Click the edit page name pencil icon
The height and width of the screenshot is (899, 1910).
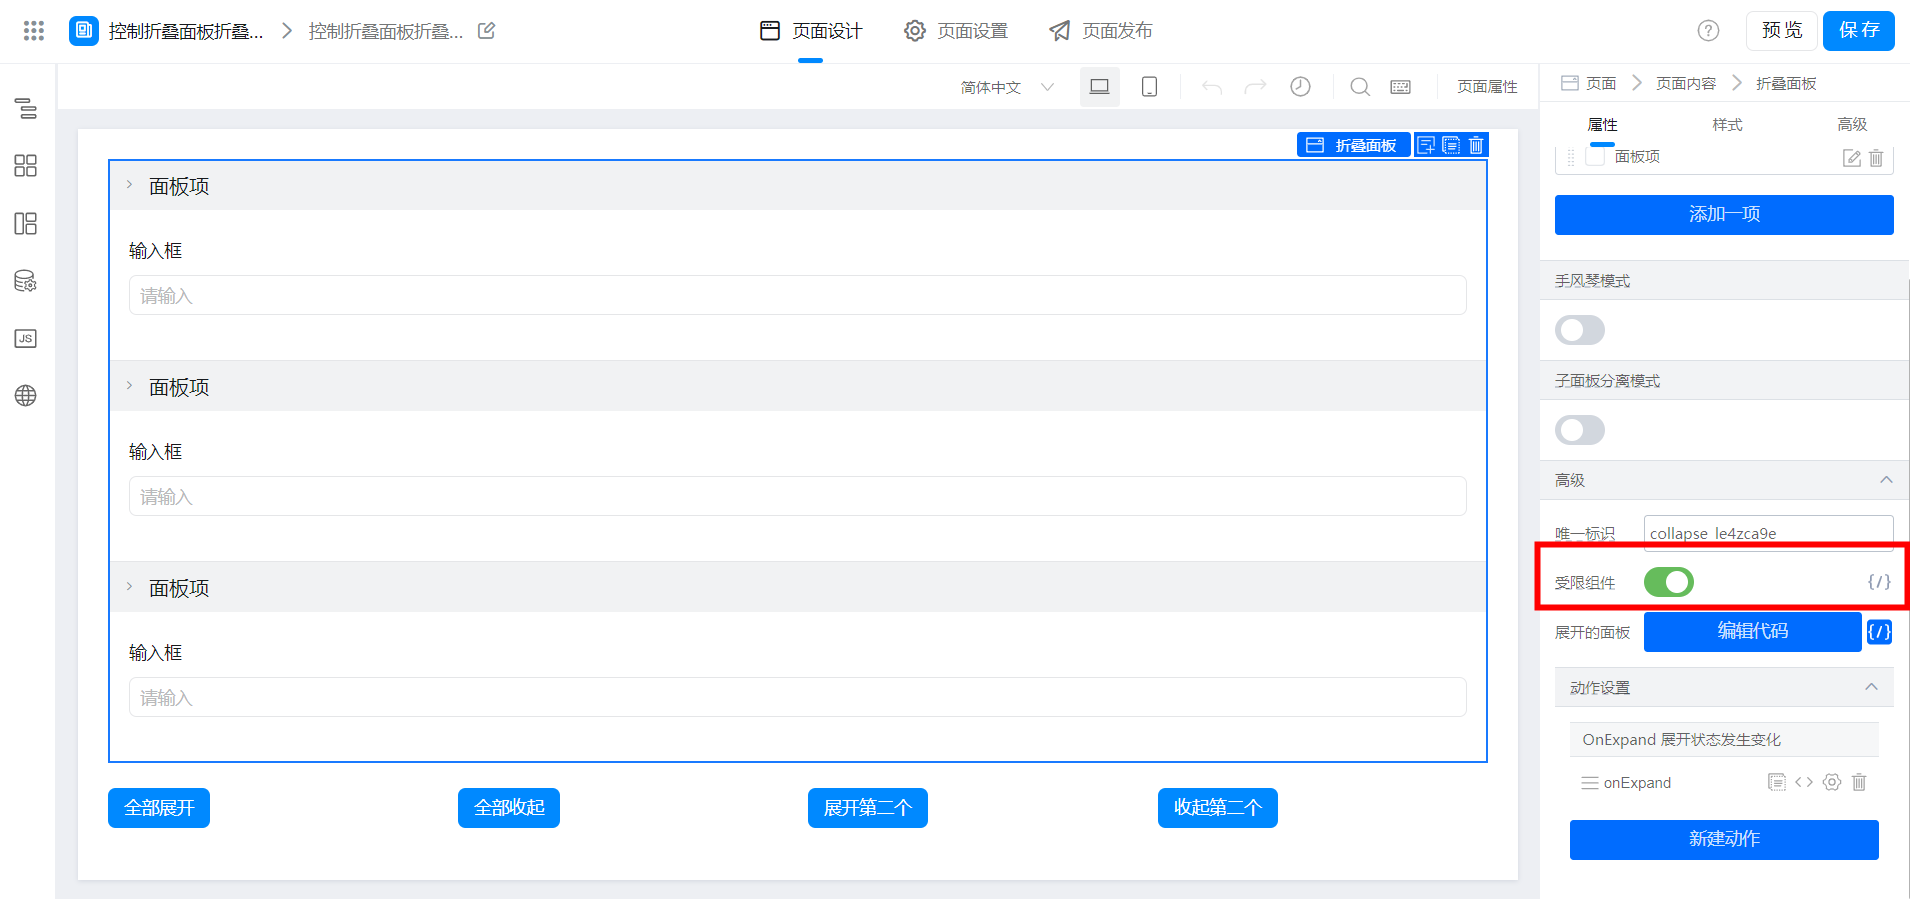(487, 31)
